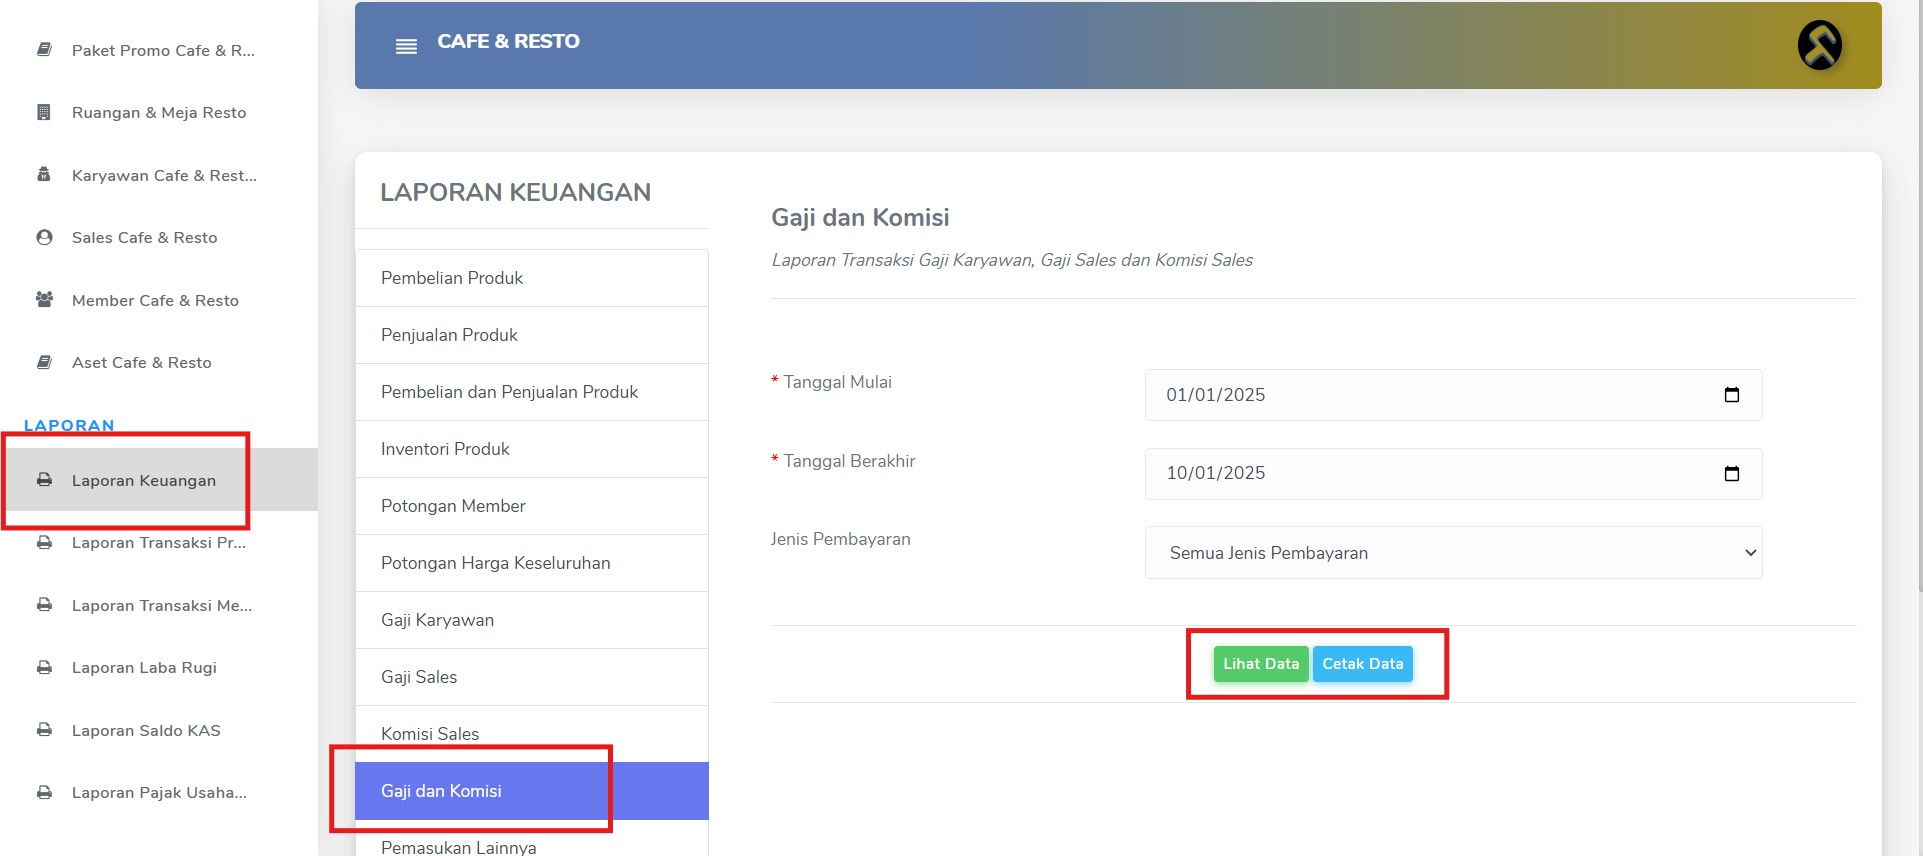Click the Laporan Laba Rugi printer icon
Viewport: 1923px width, 856px height.
point(44,667)
